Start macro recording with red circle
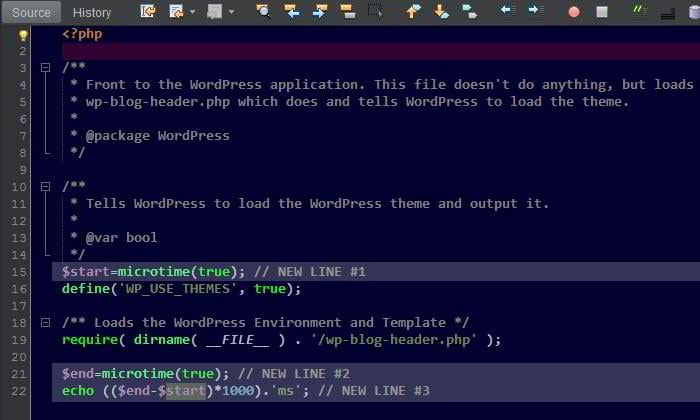This screenshot has height=420, width=700. 574,12
